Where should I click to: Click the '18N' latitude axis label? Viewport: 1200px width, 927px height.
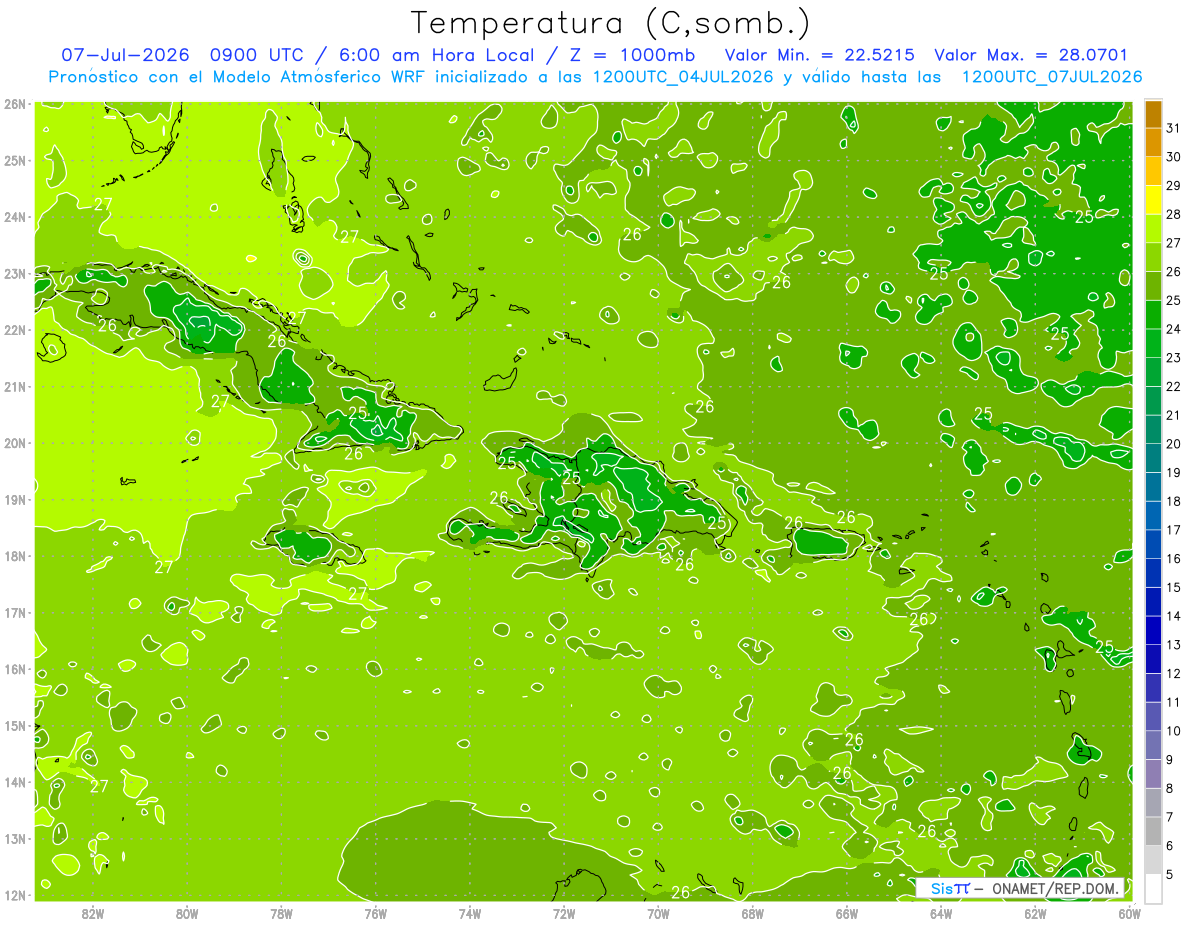point(14,555)
